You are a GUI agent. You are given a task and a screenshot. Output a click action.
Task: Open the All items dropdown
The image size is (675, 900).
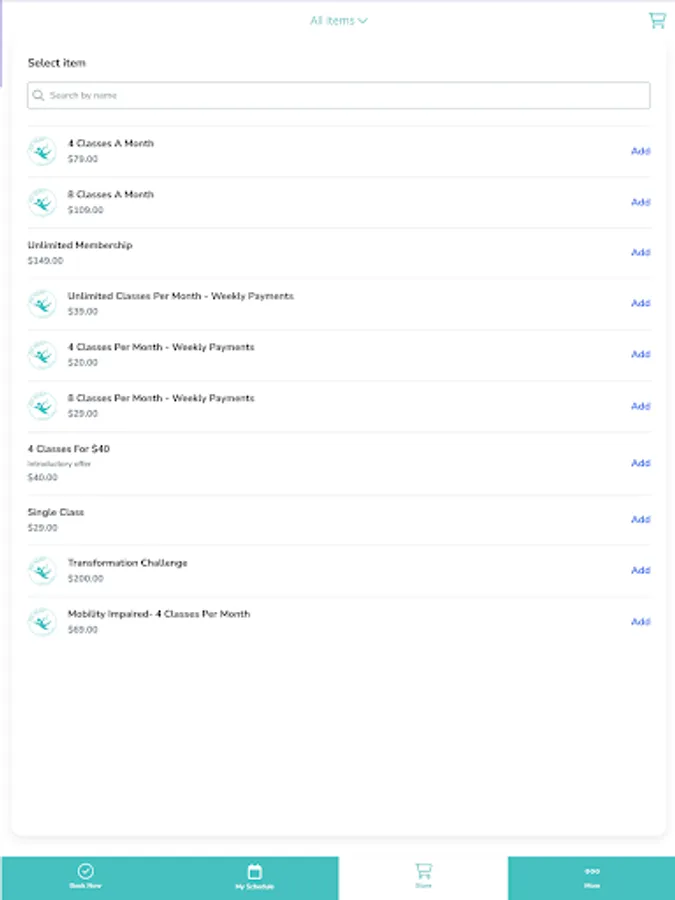(x=338, y=20)
